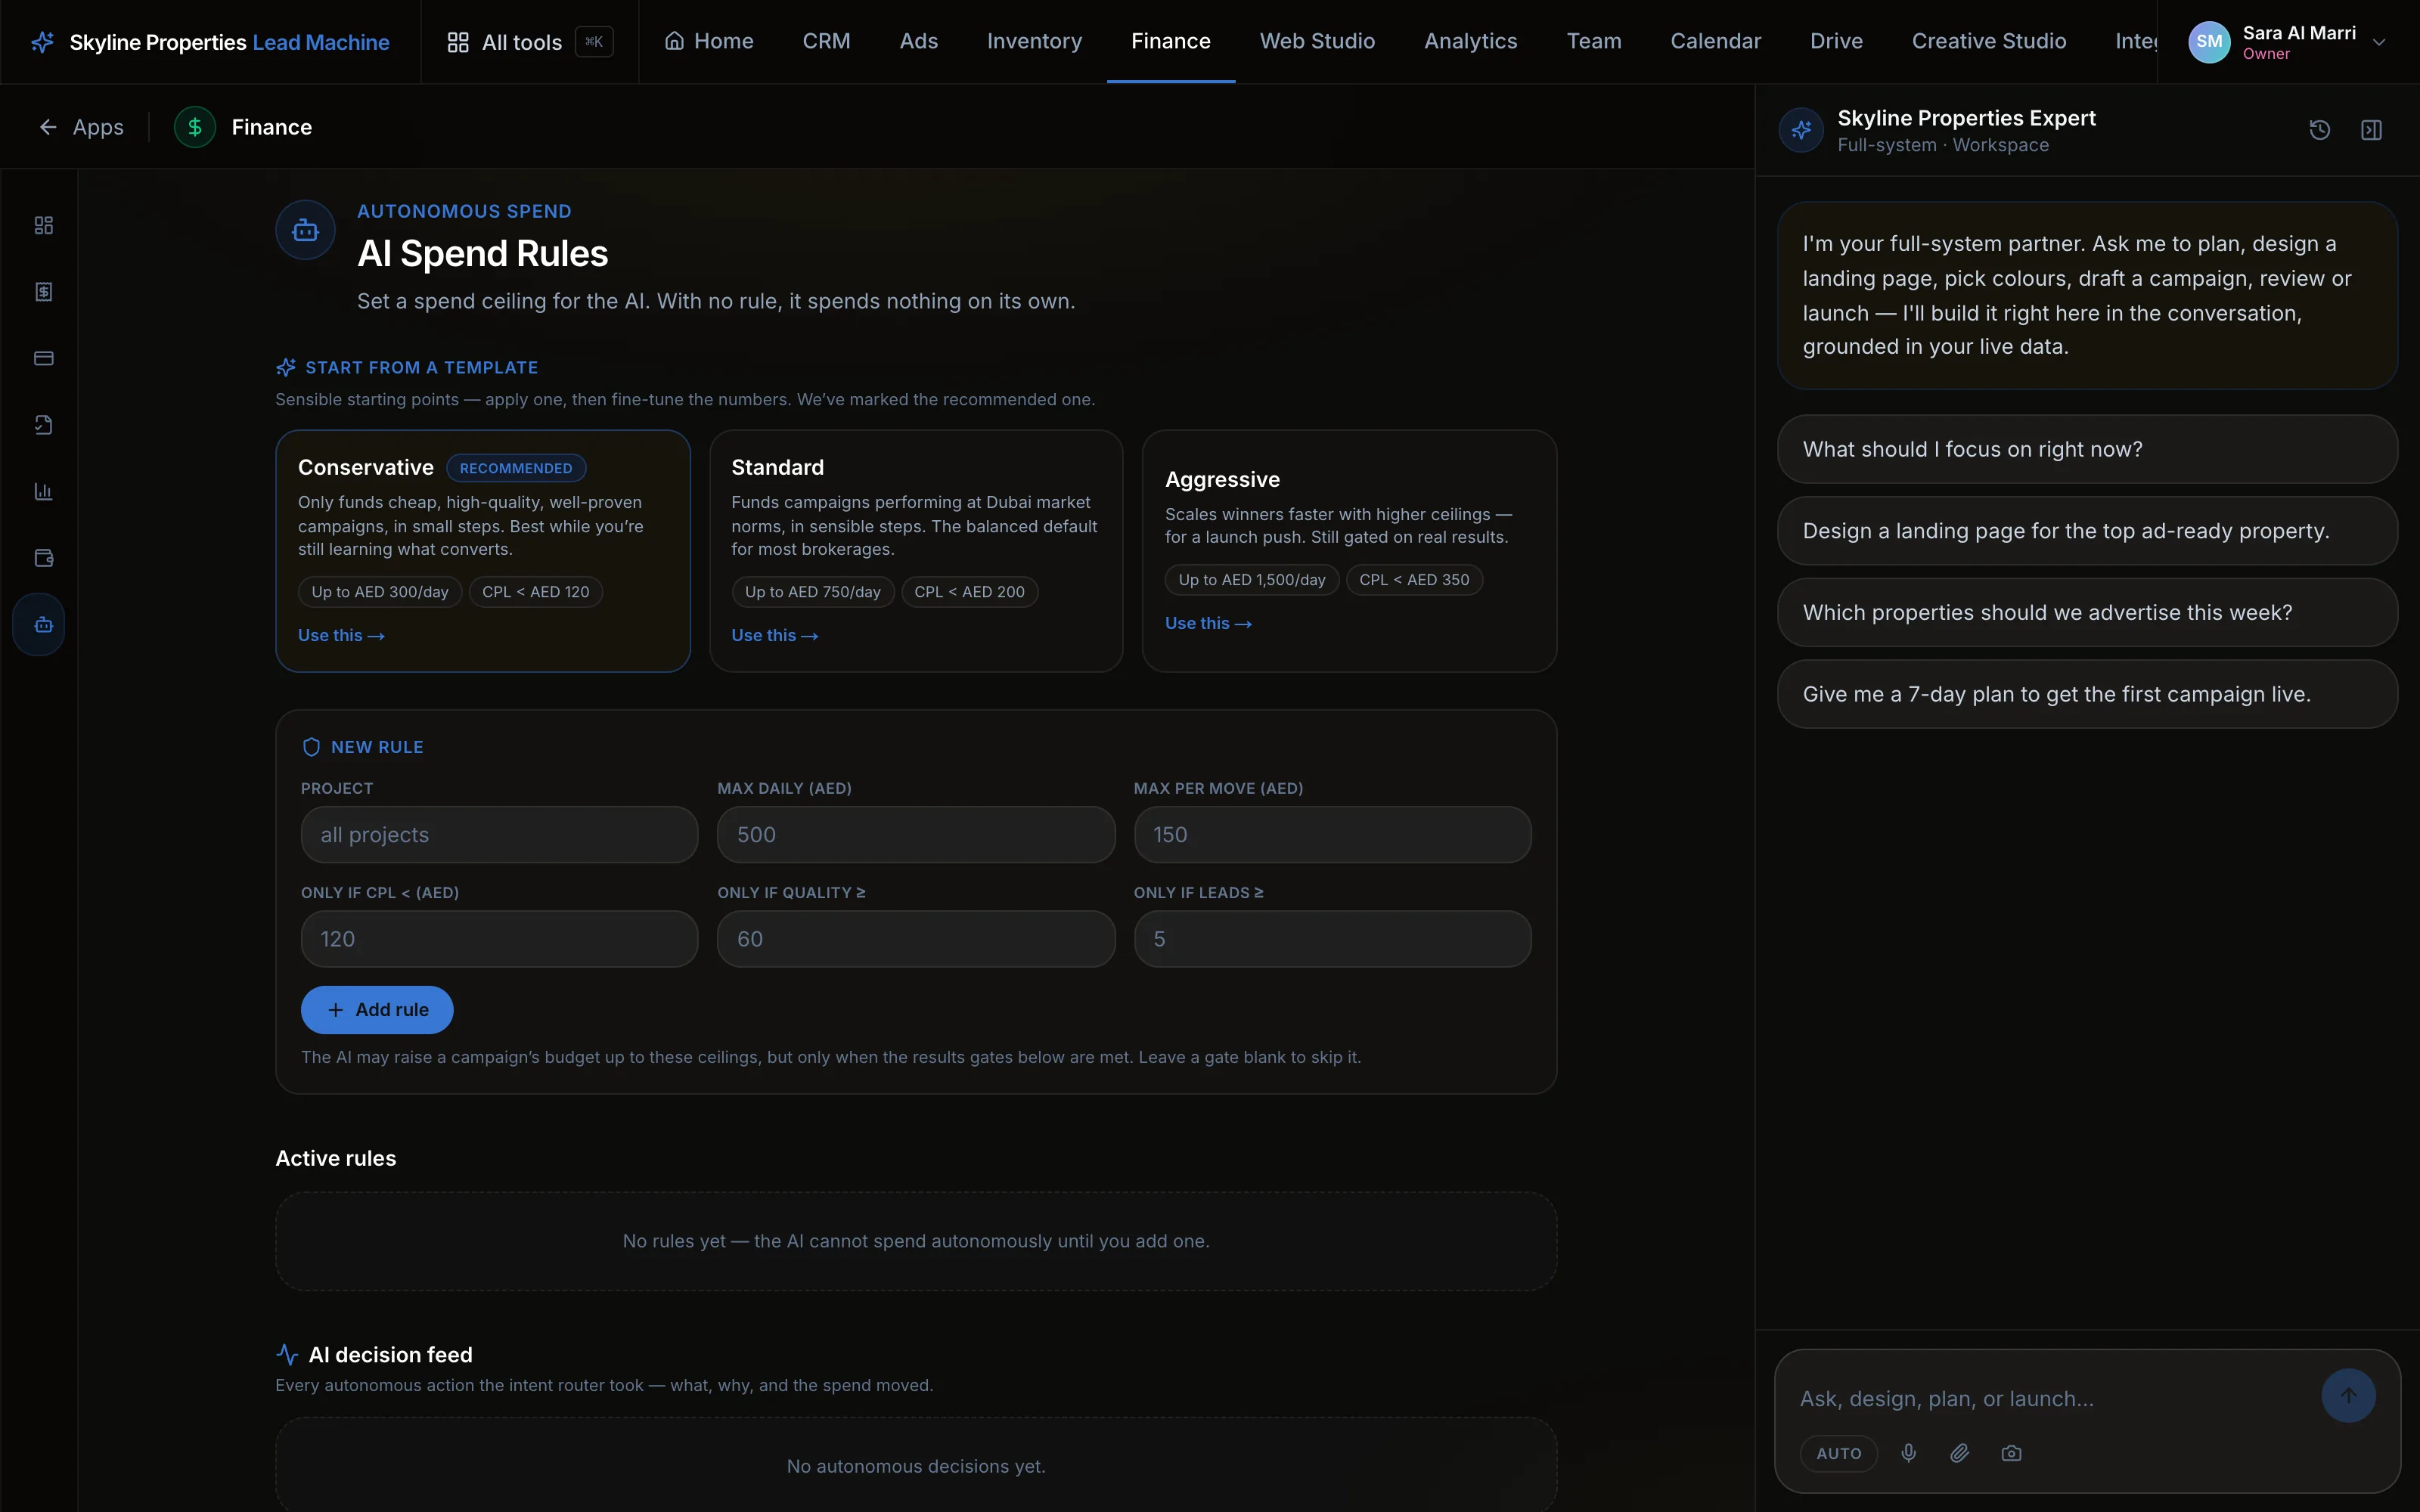The width and height of the screenshot is (2420, 1512).
Task: Click the Skyline Properties Expert avatar icon
Action: click(1801, 130)
